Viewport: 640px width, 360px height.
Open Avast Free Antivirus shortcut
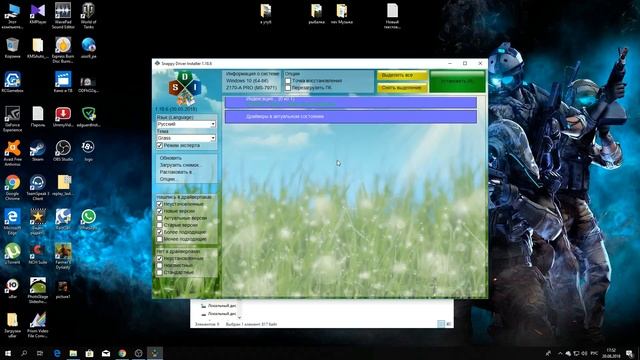click(13, 153)
